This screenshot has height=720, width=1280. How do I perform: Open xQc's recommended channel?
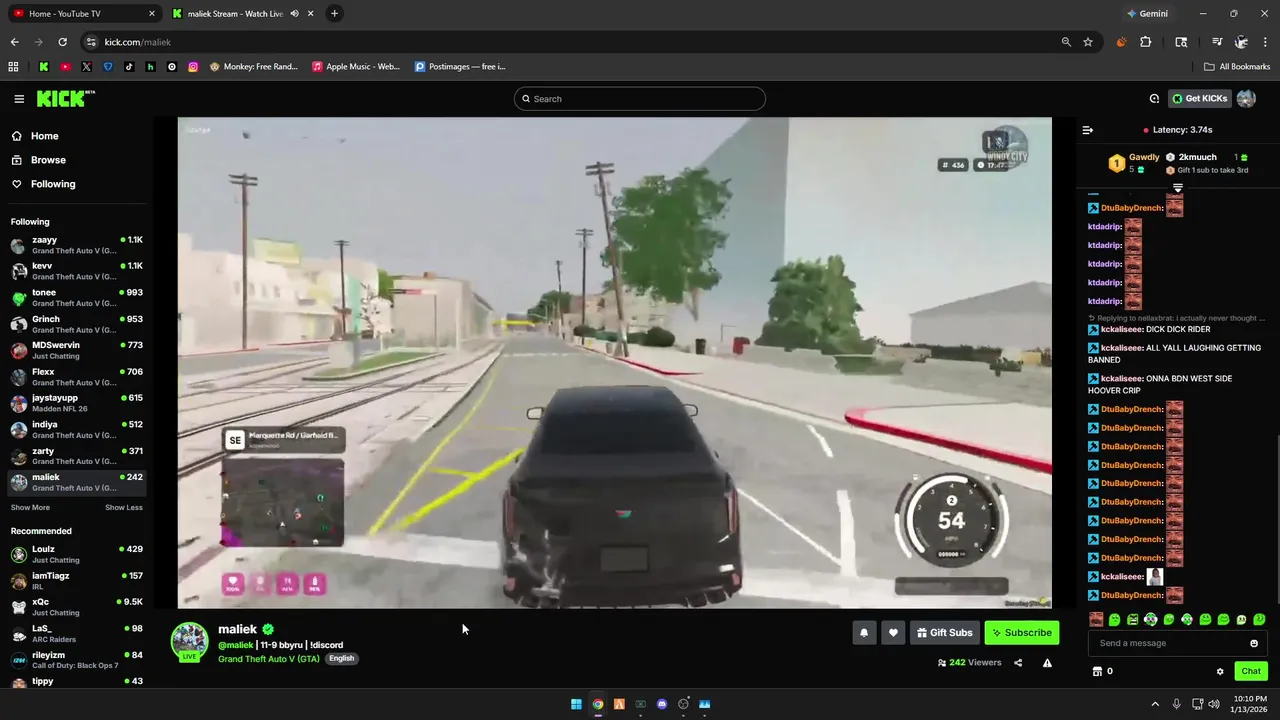tap(76, 607)
